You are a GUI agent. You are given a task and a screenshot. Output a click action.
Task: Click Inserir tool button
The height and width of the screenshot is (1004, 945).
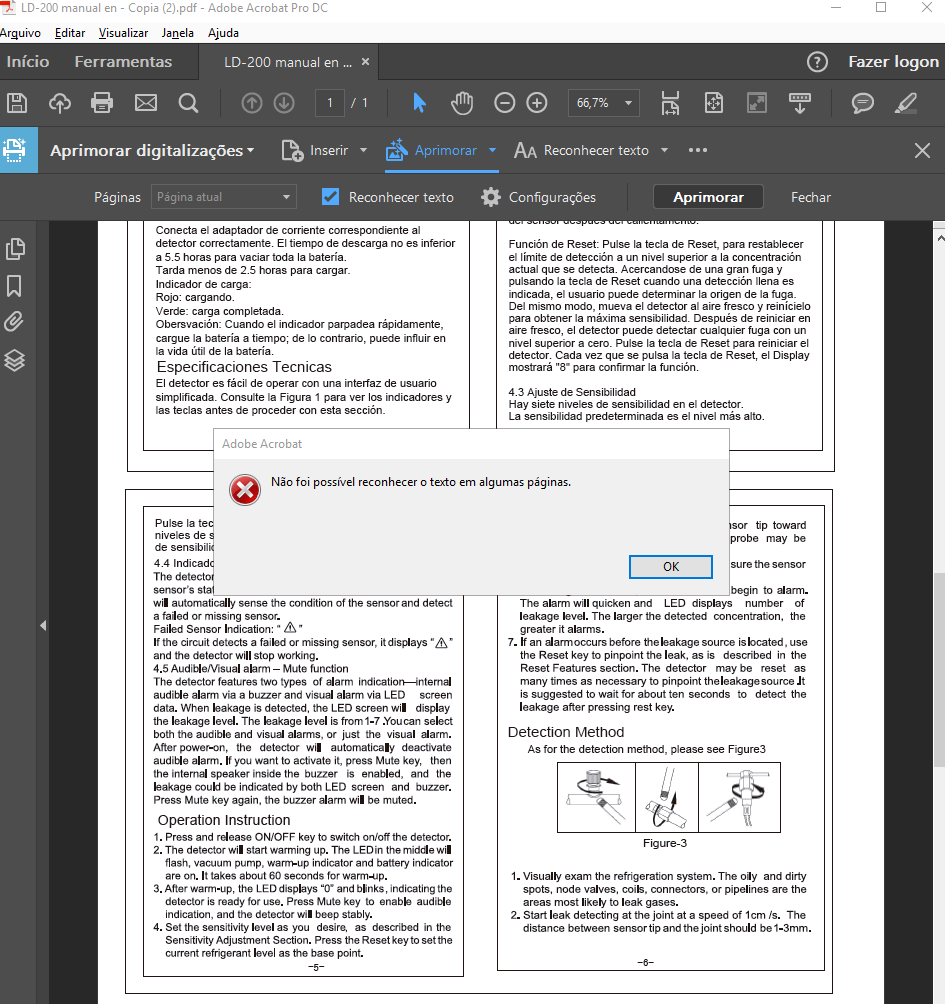(x=315, y=150)
